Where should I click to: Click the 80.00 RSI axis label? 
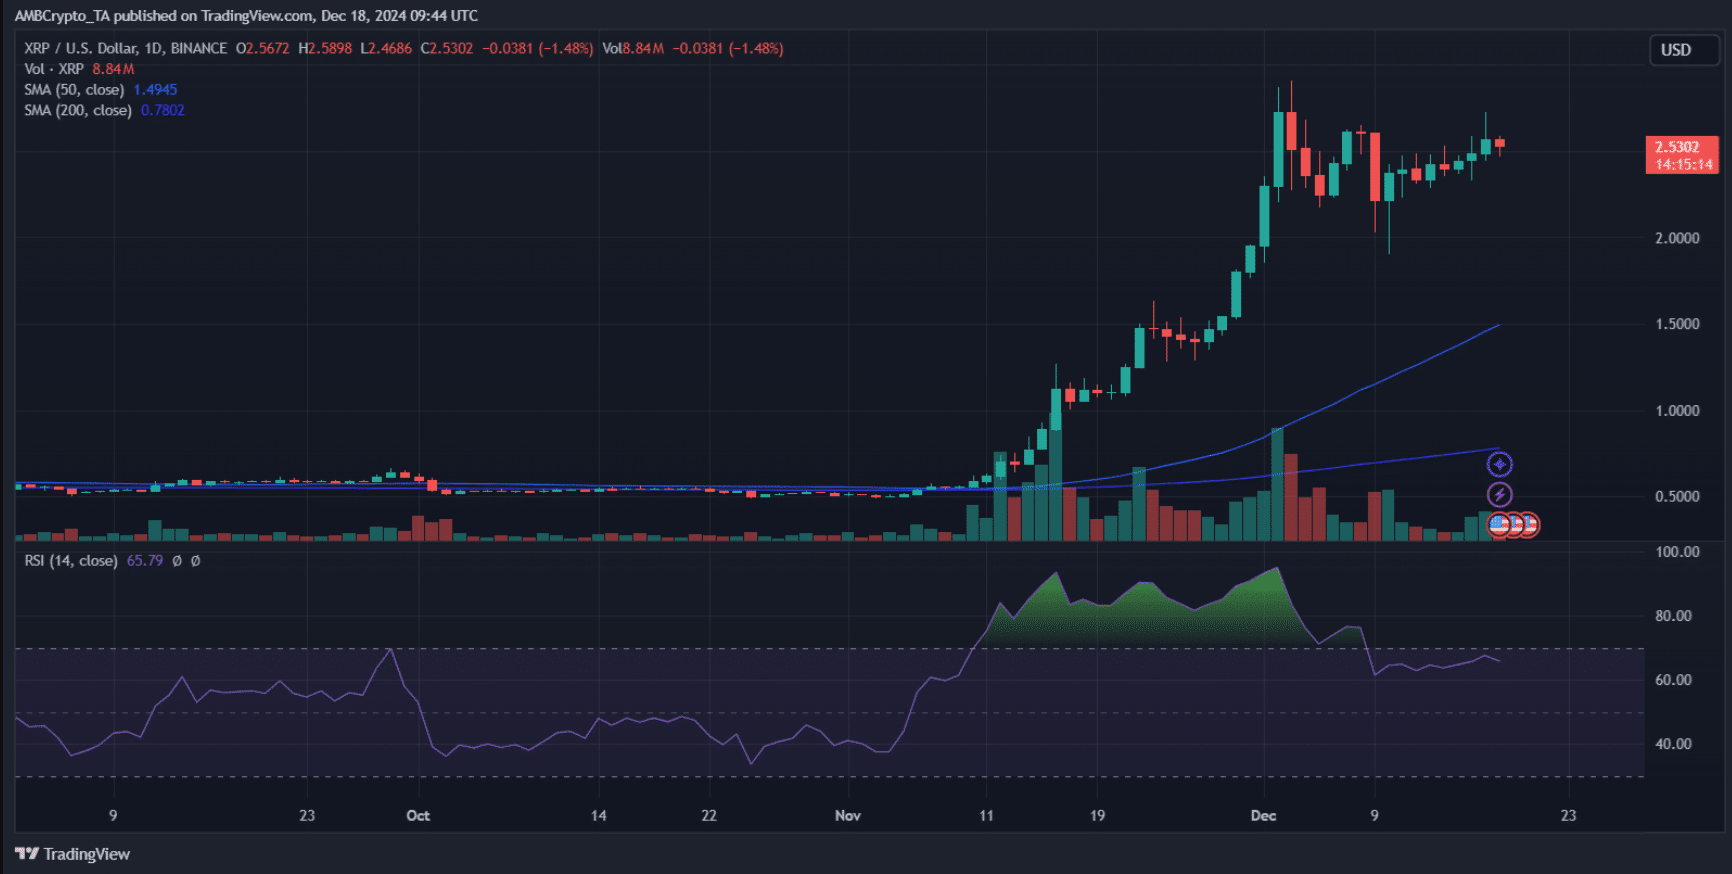coord(1673,616)
